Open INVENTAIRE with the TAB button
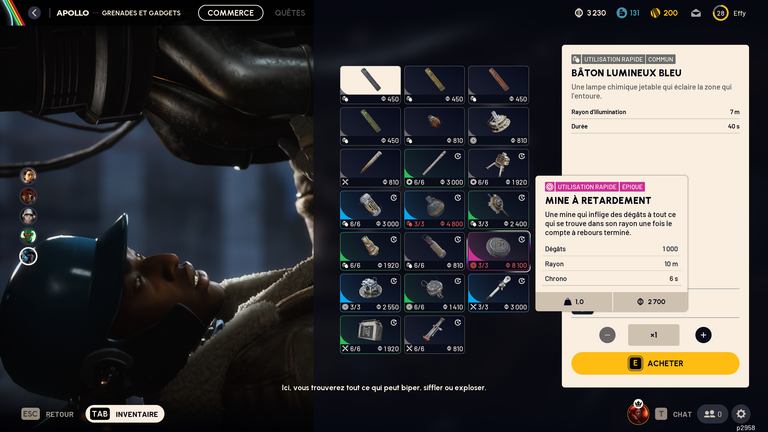Screen dimensions: 768x432 pyautogui.click(x=125, y=414)
